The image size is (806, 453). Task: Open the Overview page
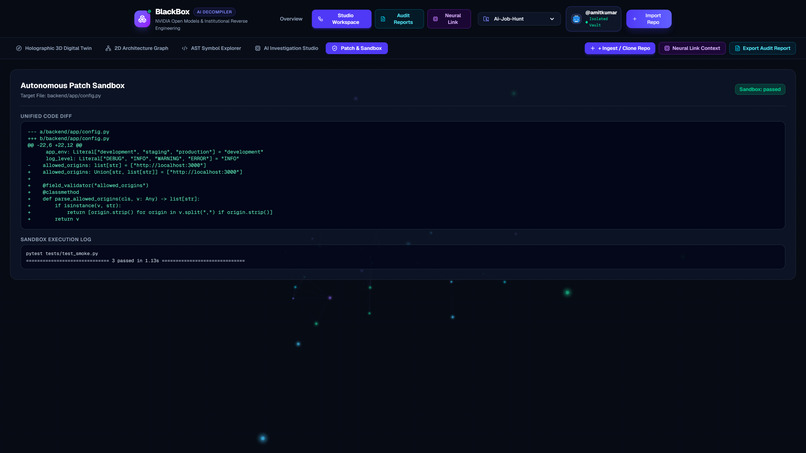pyautogui.click(x=291, y=19)
